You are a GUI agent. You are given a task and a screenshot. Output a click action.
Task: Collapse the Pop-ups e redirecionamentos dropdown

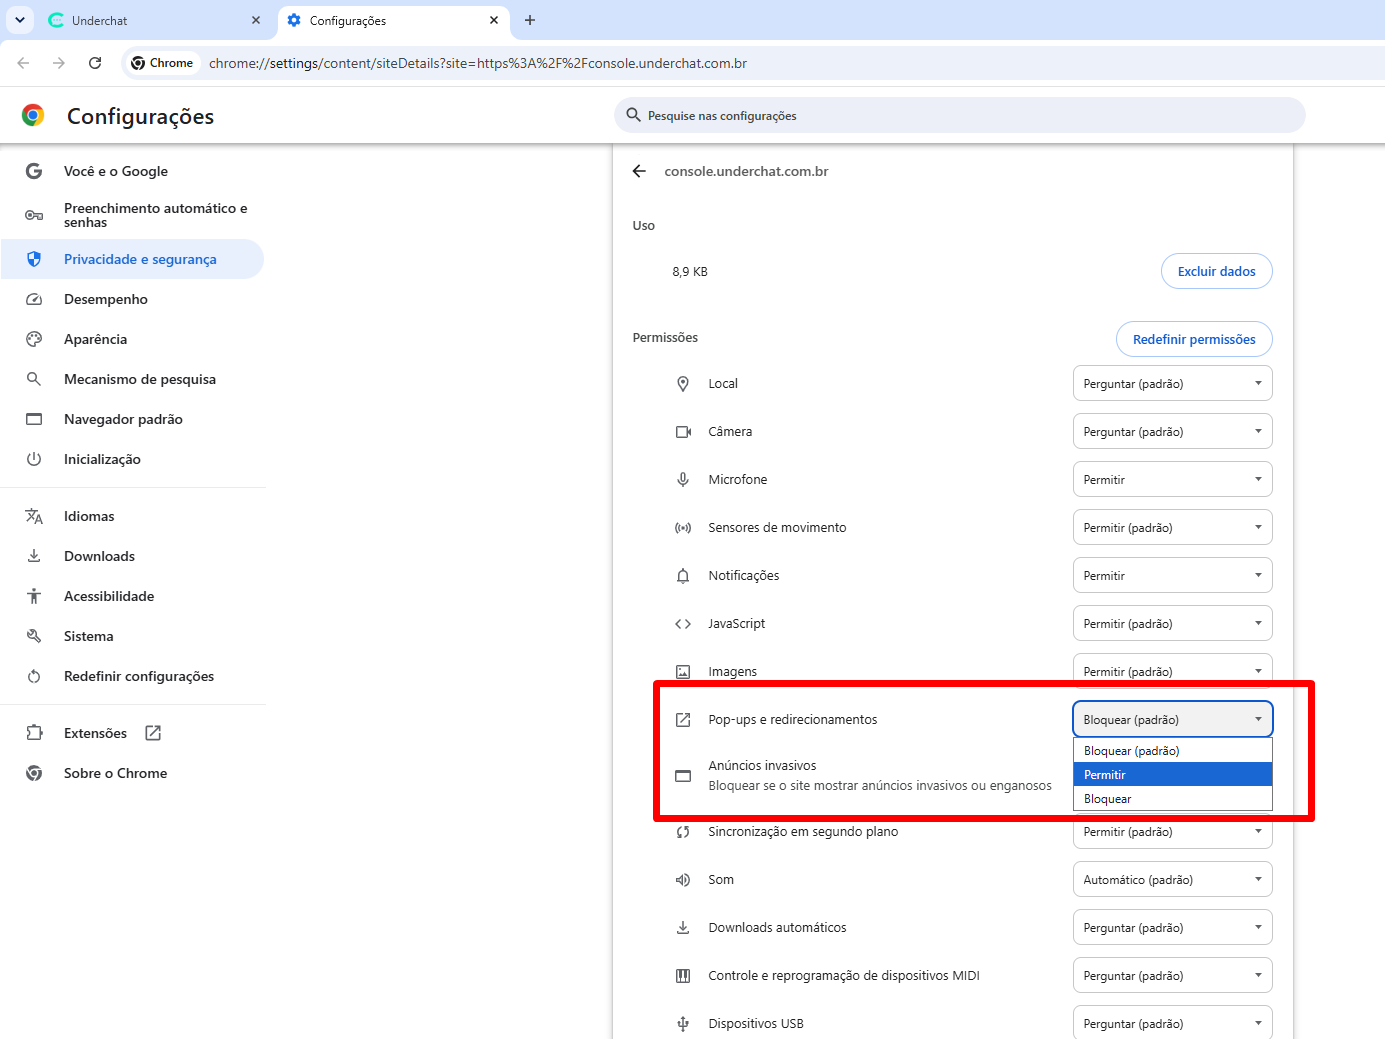pyautogui.click(x=1172, y=719)
